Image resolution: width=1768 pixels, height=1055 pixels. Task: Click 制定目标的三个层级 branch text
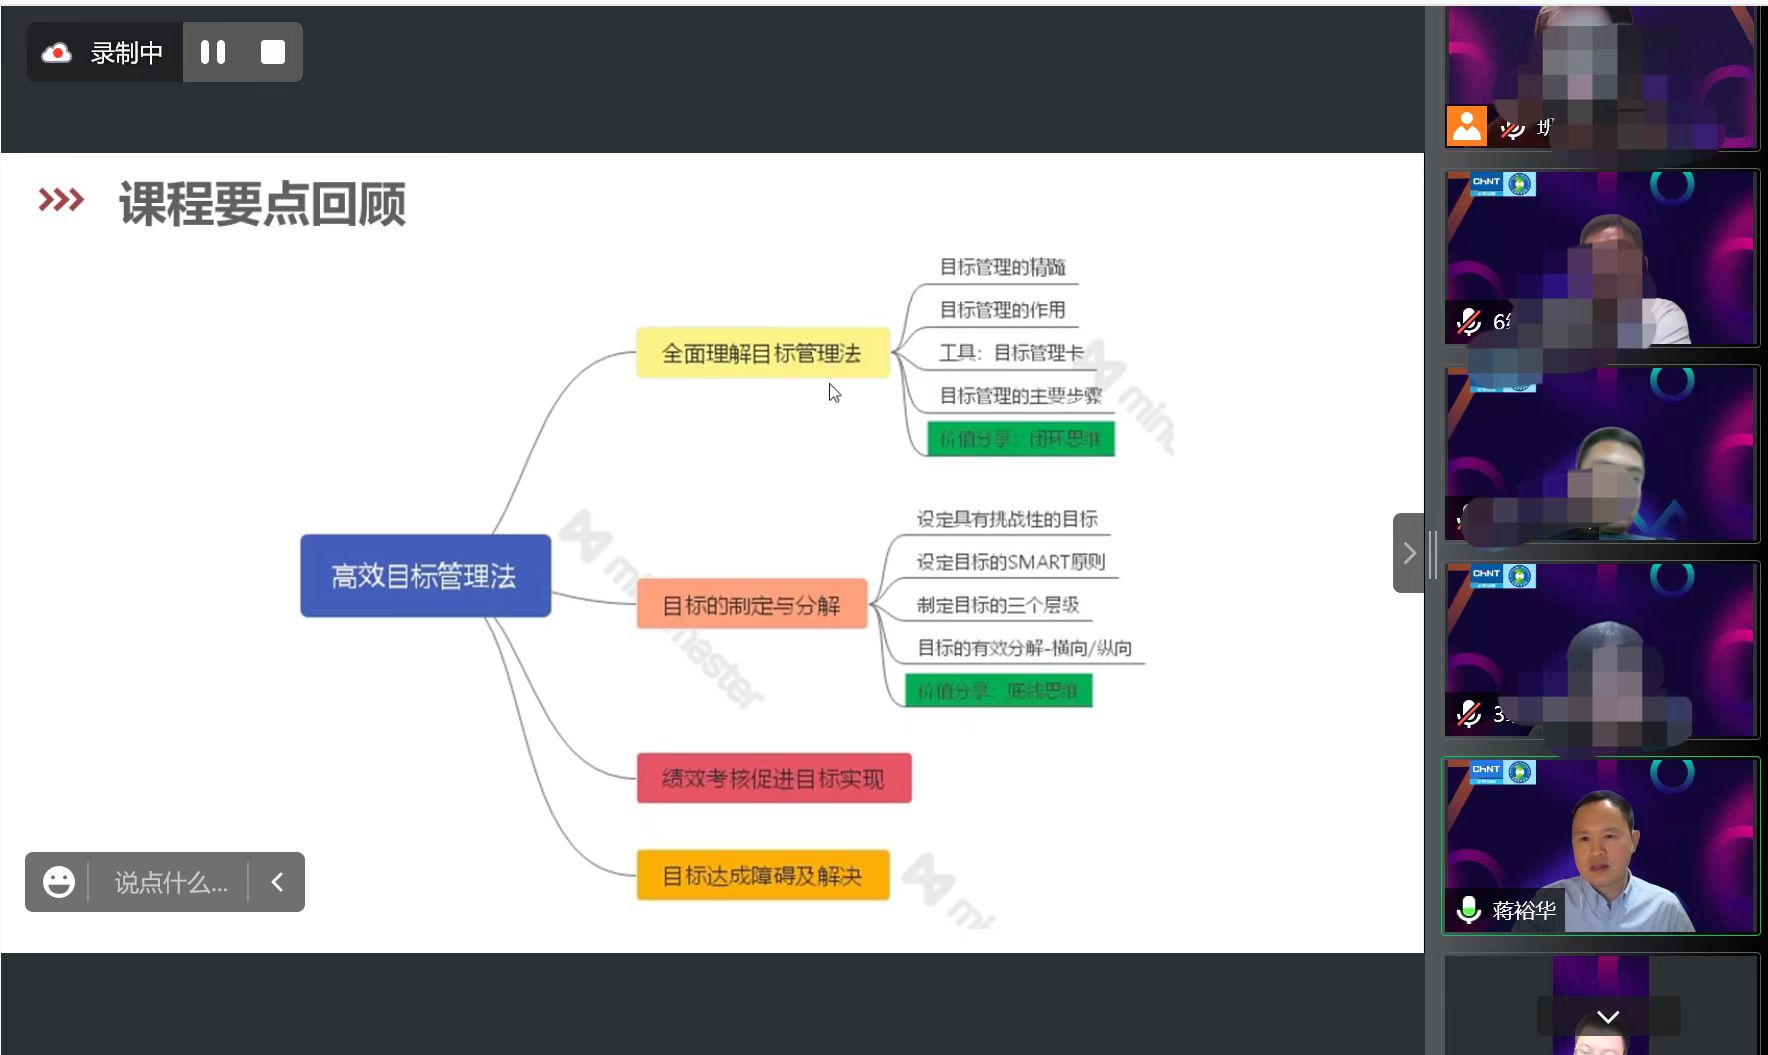pos(998,605)
